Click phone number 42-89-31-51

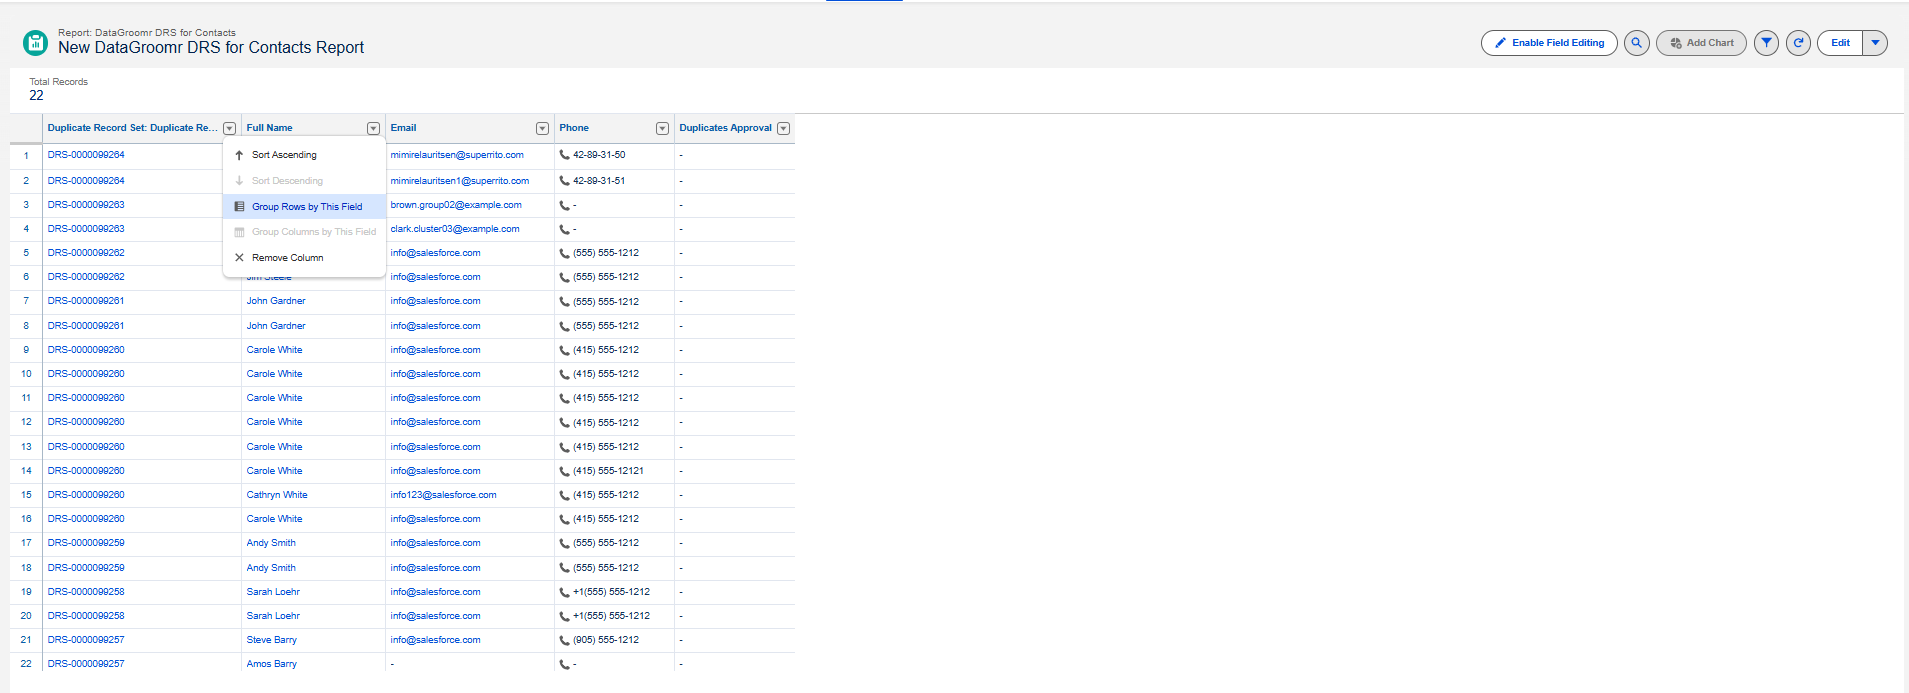[x=599, y=181]
